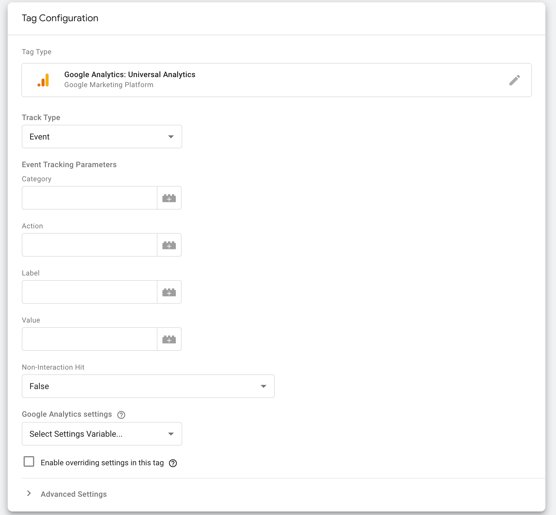The image size is (556, 515).
Task: Open variable picker for Label field
Action: tap(169, 292)
